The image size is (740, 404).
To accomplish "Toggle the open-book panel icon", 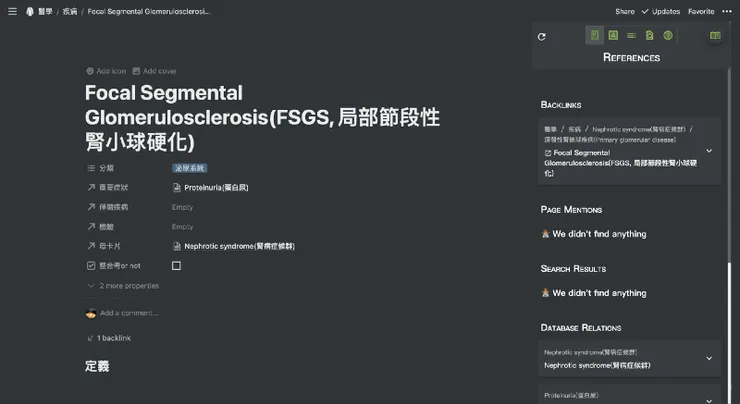I will click(715, 35).
